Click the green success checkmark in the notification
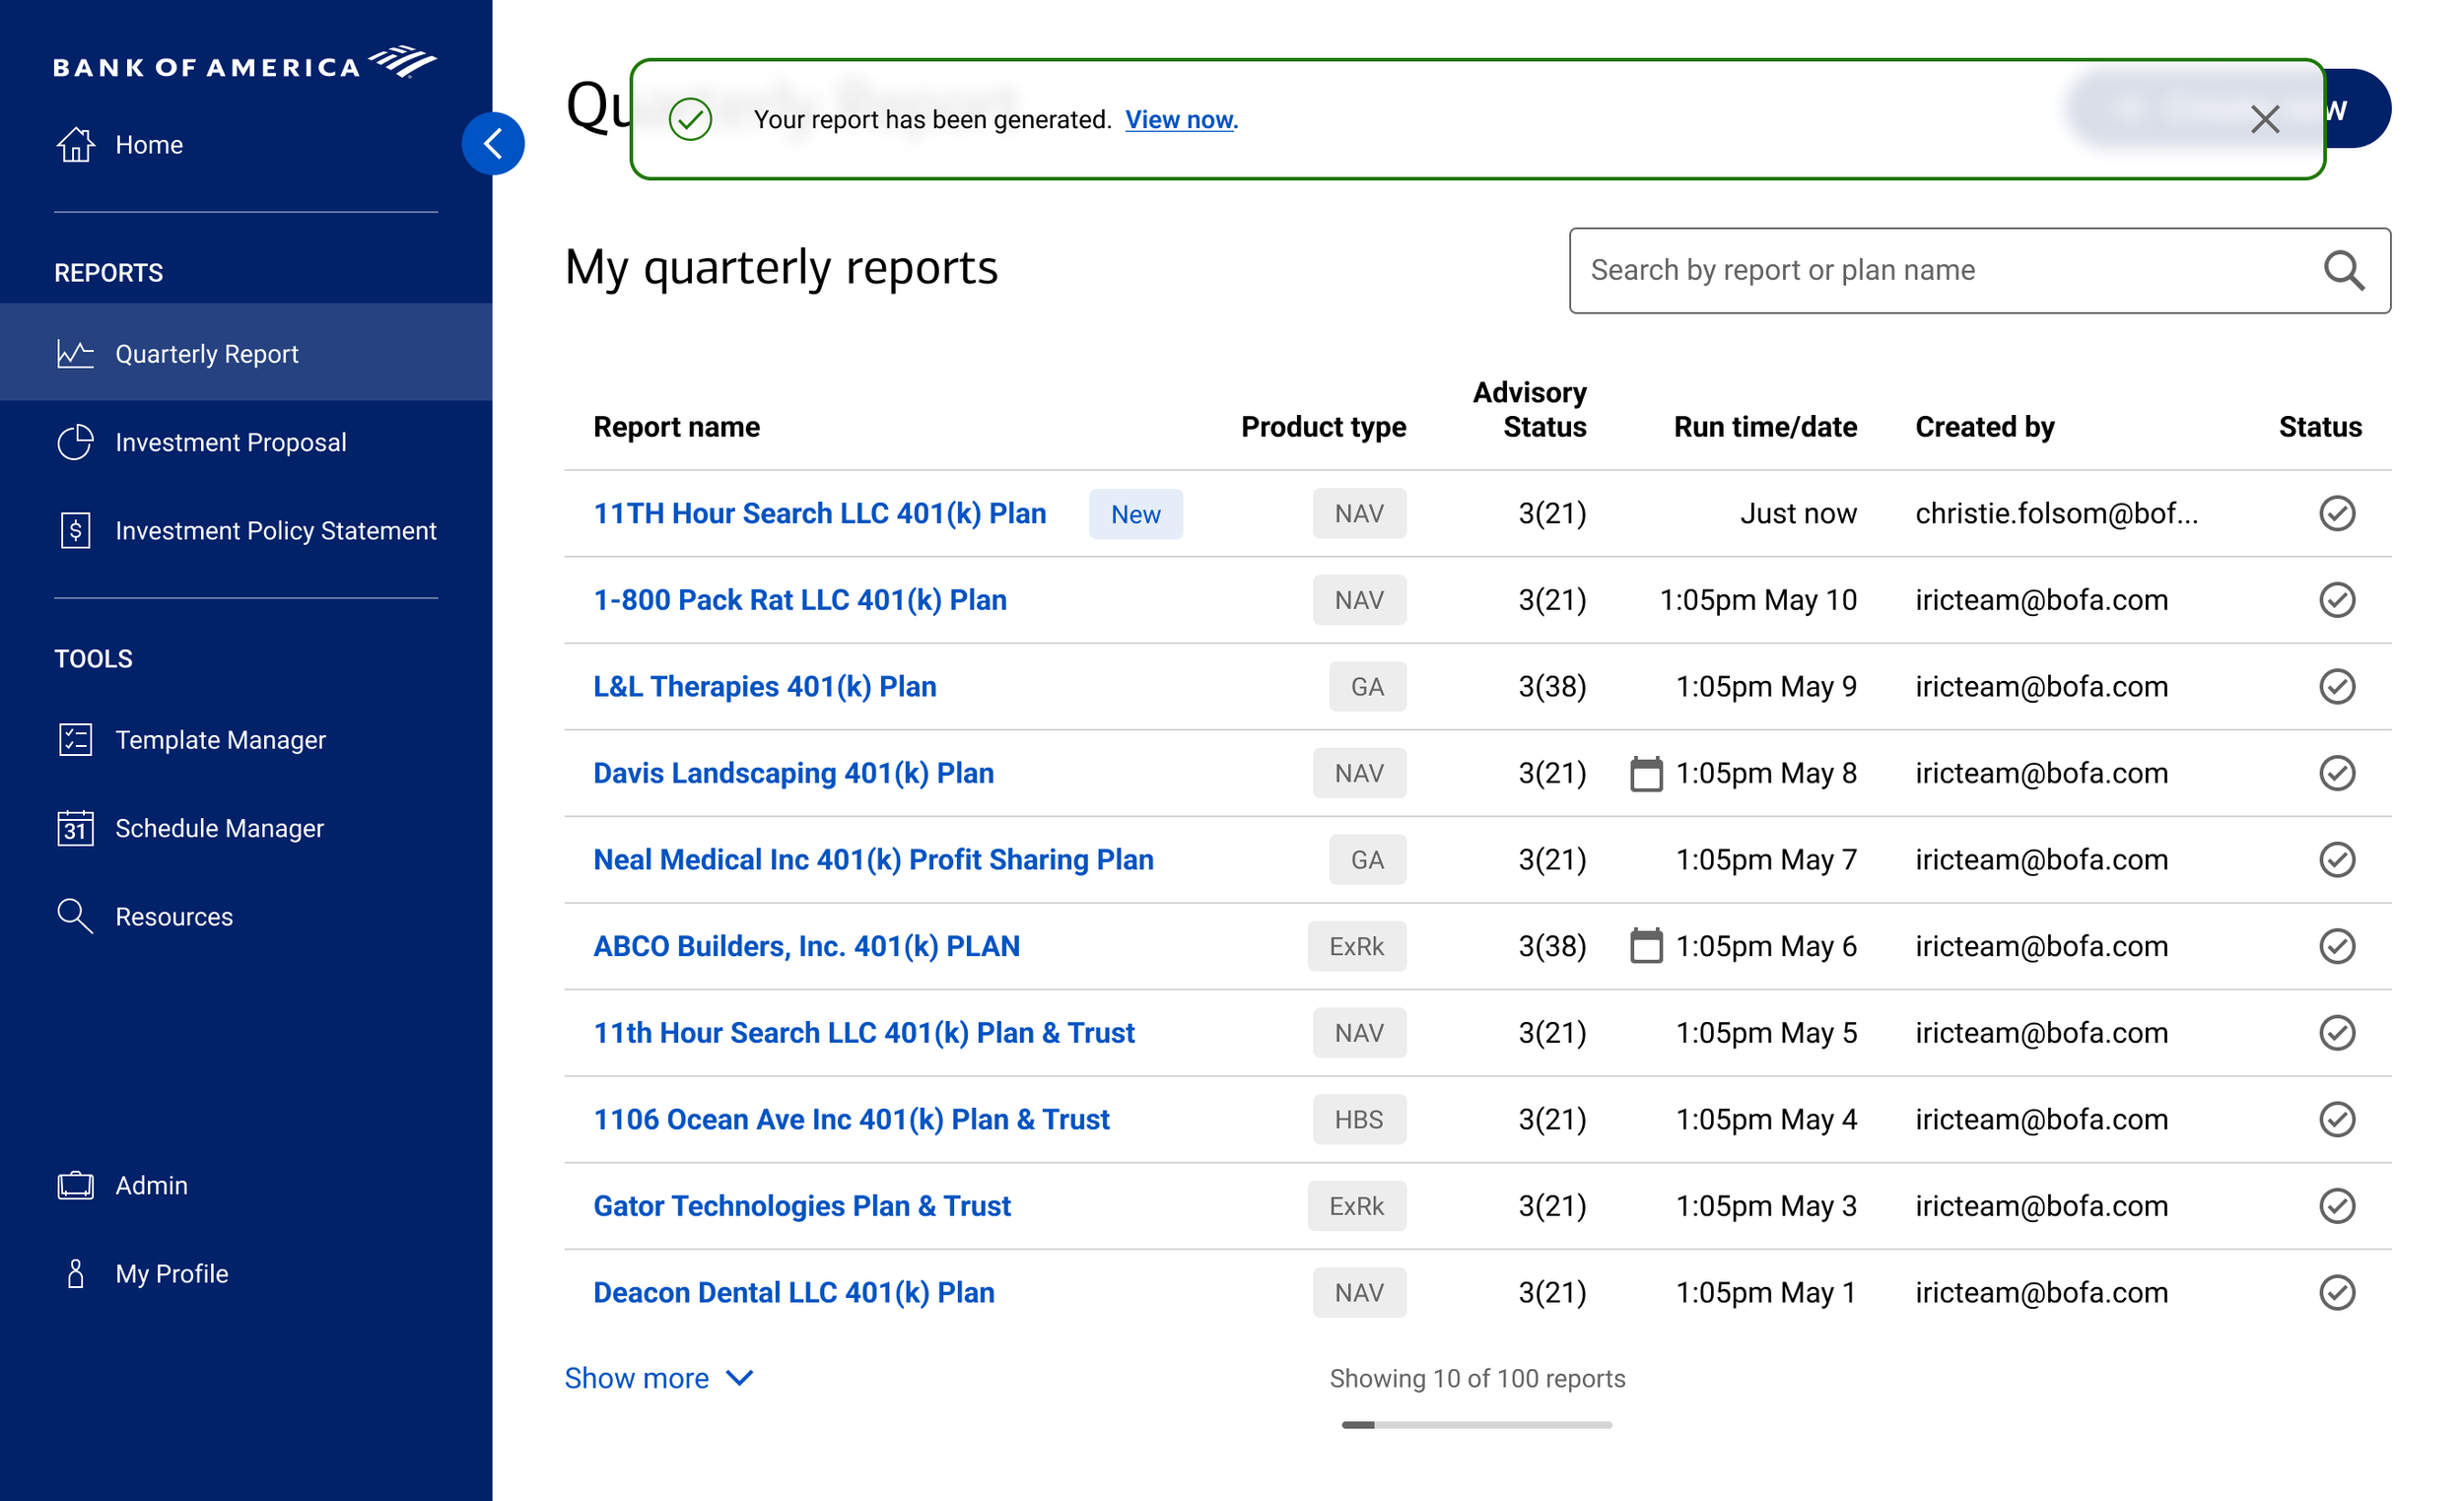The height and width of the screenshot is (1501, 2464). point(690,119)
